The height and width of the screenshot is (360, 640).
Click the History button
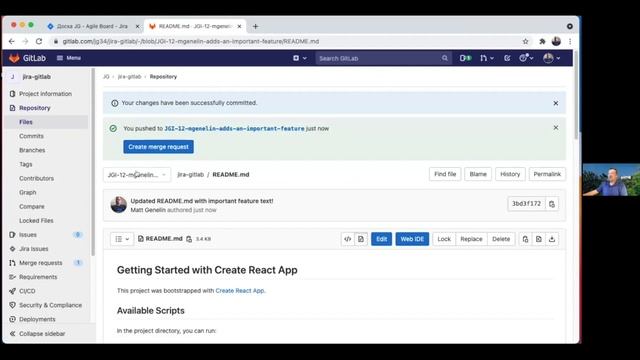point(510,174)
